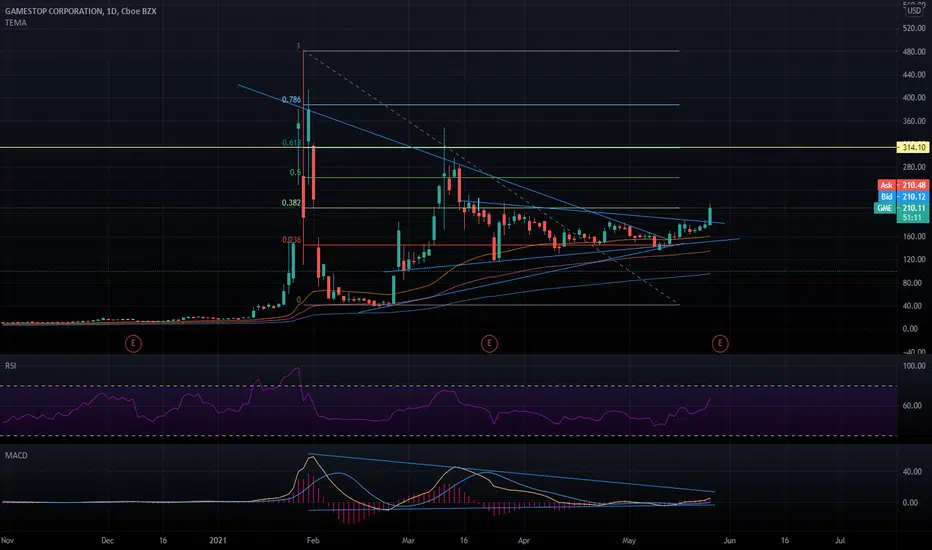Click the Jul label on time axis
Viewport: 932px width, 550px height.
pyautogui.click(x=840, y=540)
